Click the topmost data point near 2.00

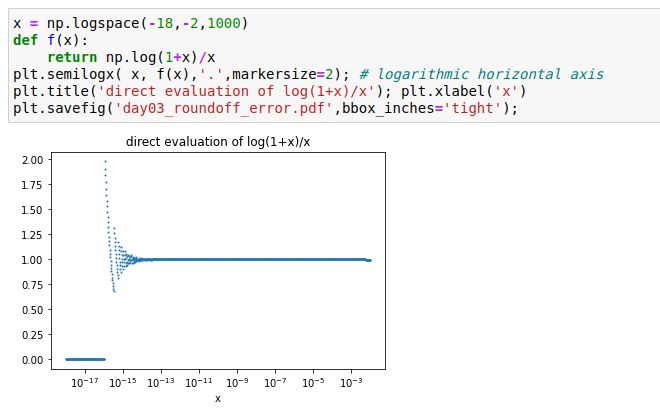[105, 161]
